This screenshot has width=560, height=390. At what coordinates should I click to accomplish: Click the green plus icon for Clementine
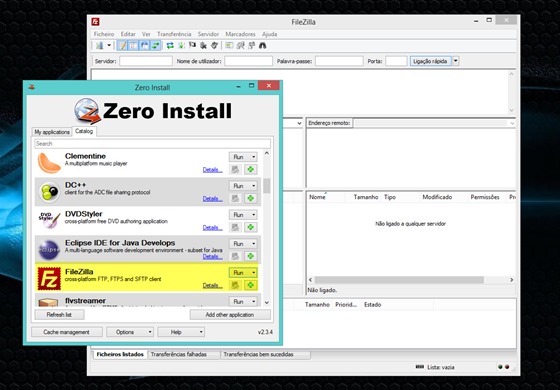[x=251, y=169]
